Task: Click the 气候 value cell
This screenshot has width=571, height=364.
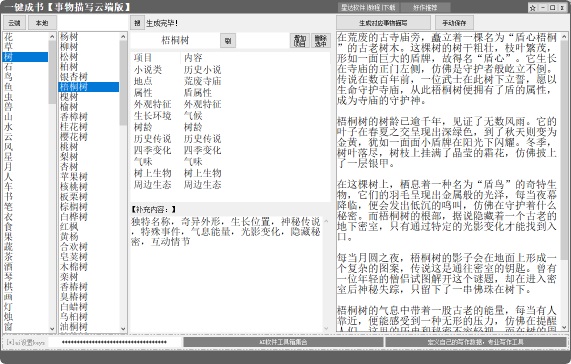Action: 193,116
